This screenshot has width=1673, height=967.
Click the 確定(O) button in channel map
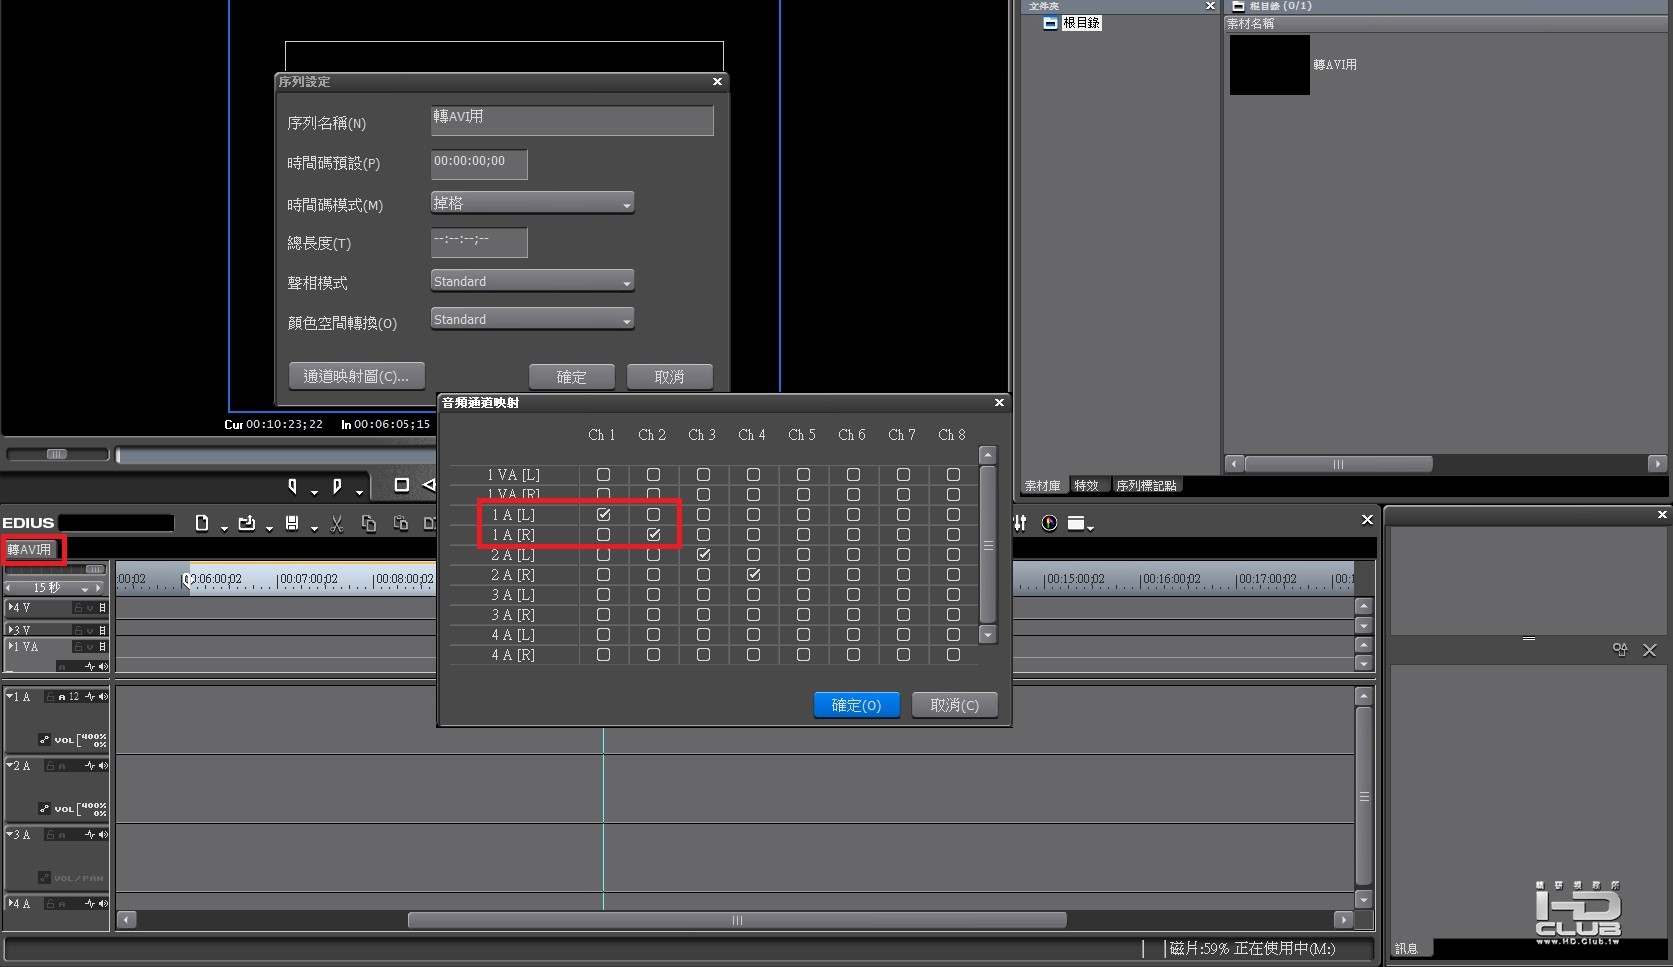coord(856,705)
